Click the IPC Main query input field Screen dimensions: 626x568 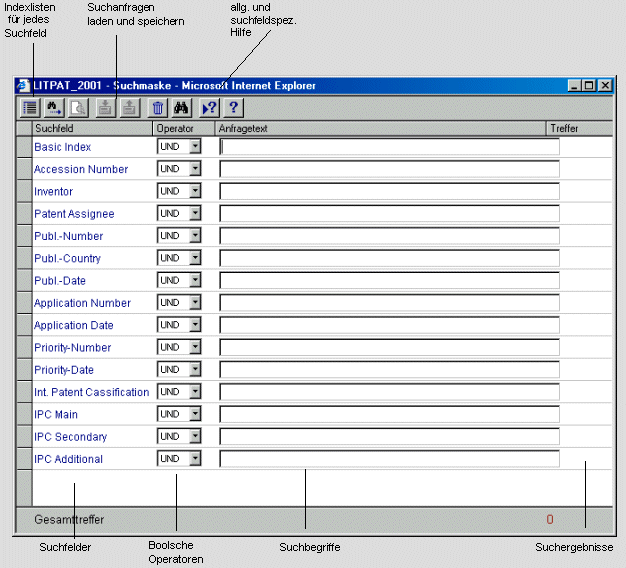(x=389, y=414)
